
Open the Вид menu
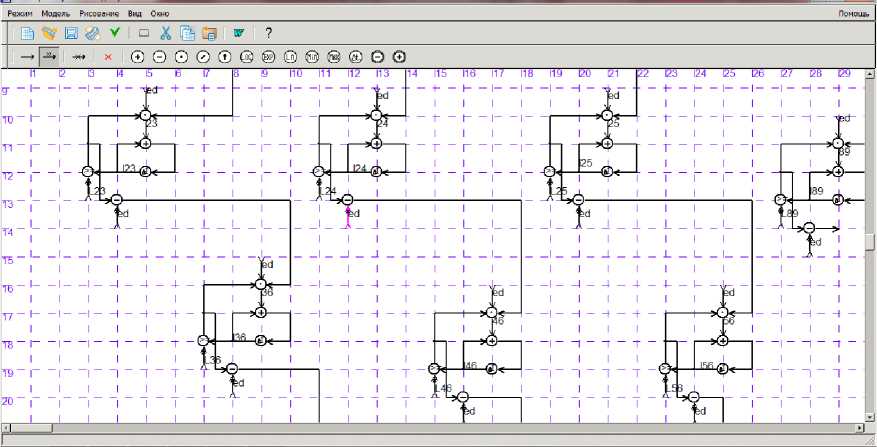point(135,15)
